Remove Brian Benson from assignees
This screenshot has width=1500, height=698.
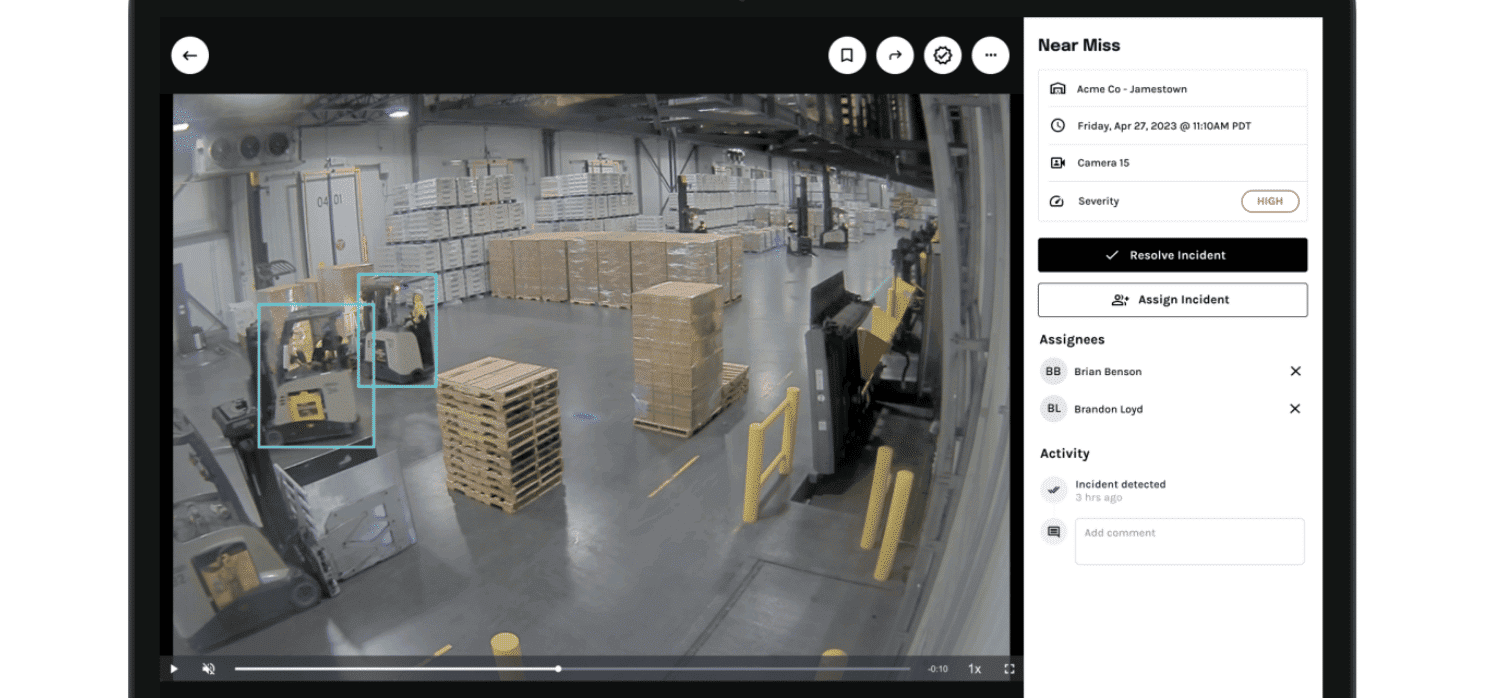[x=1295, y=372]
